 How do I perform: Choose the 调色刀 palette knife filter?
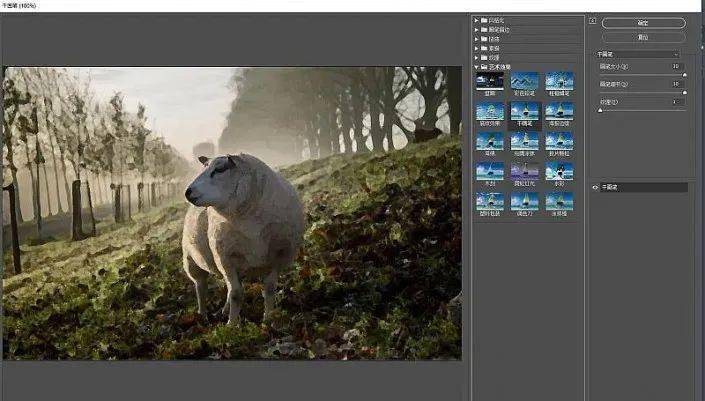(x=524, y=205)
